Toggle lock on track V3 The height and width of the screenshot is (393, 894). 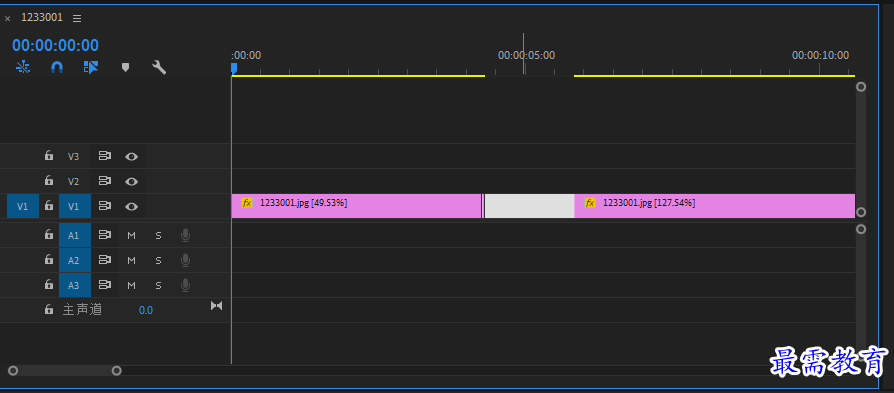[49, 156]
